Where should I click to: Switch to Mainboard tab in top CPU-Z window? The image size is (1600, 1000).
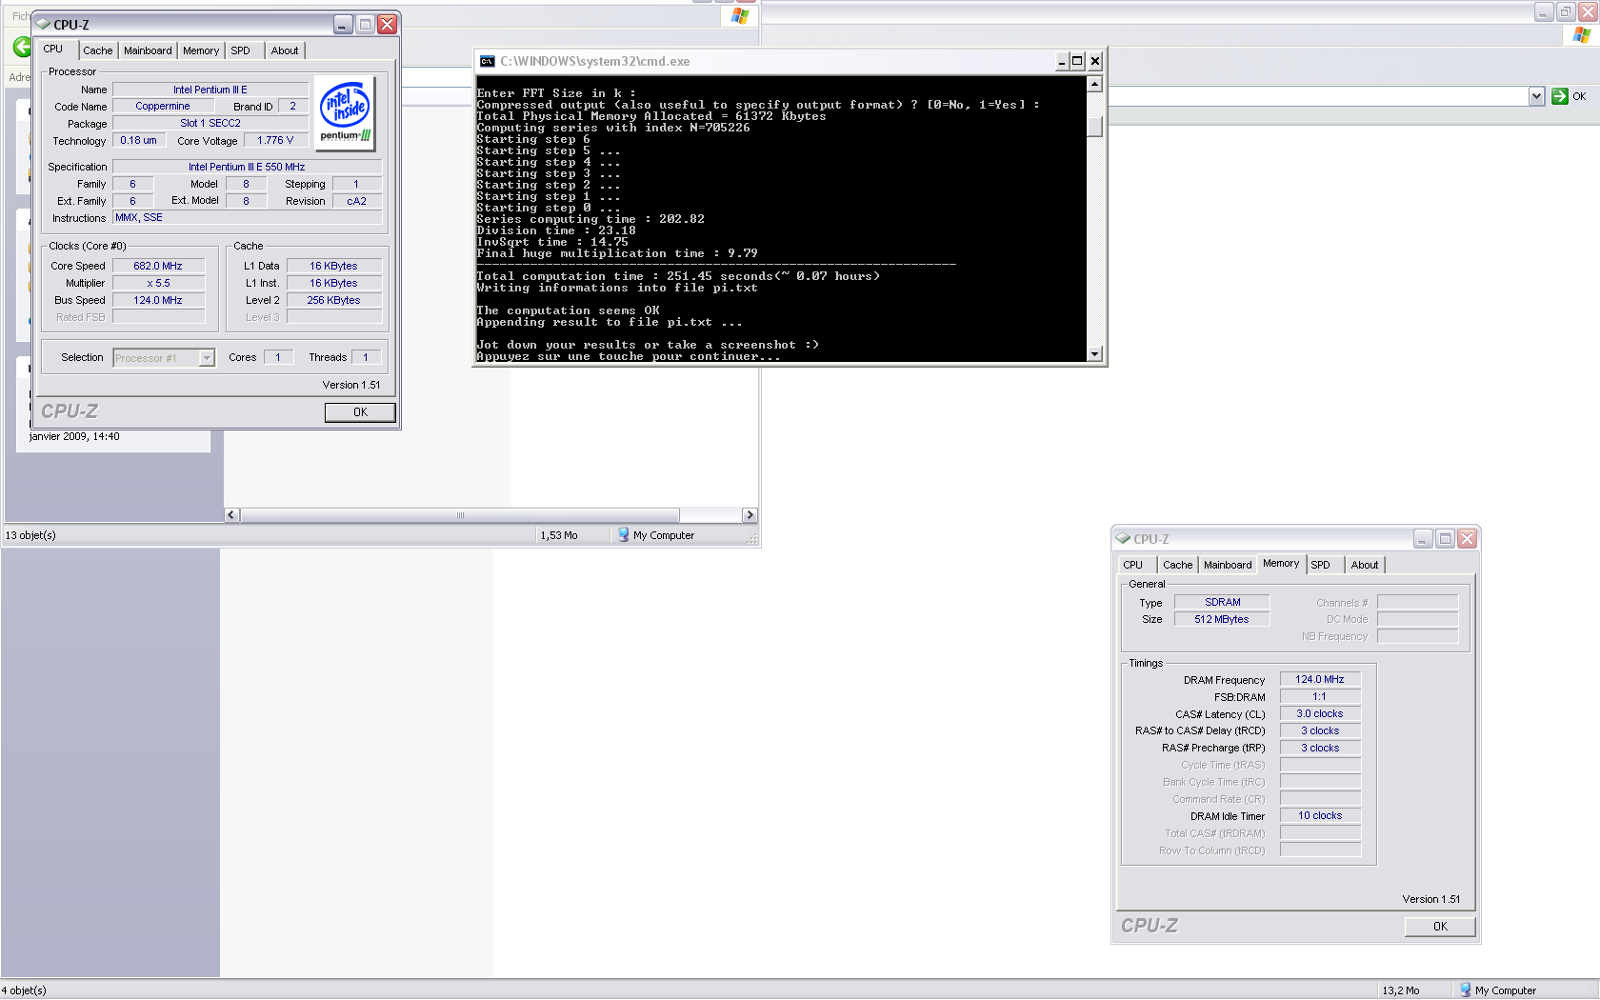pyautogui.click(x=148, y=51)
